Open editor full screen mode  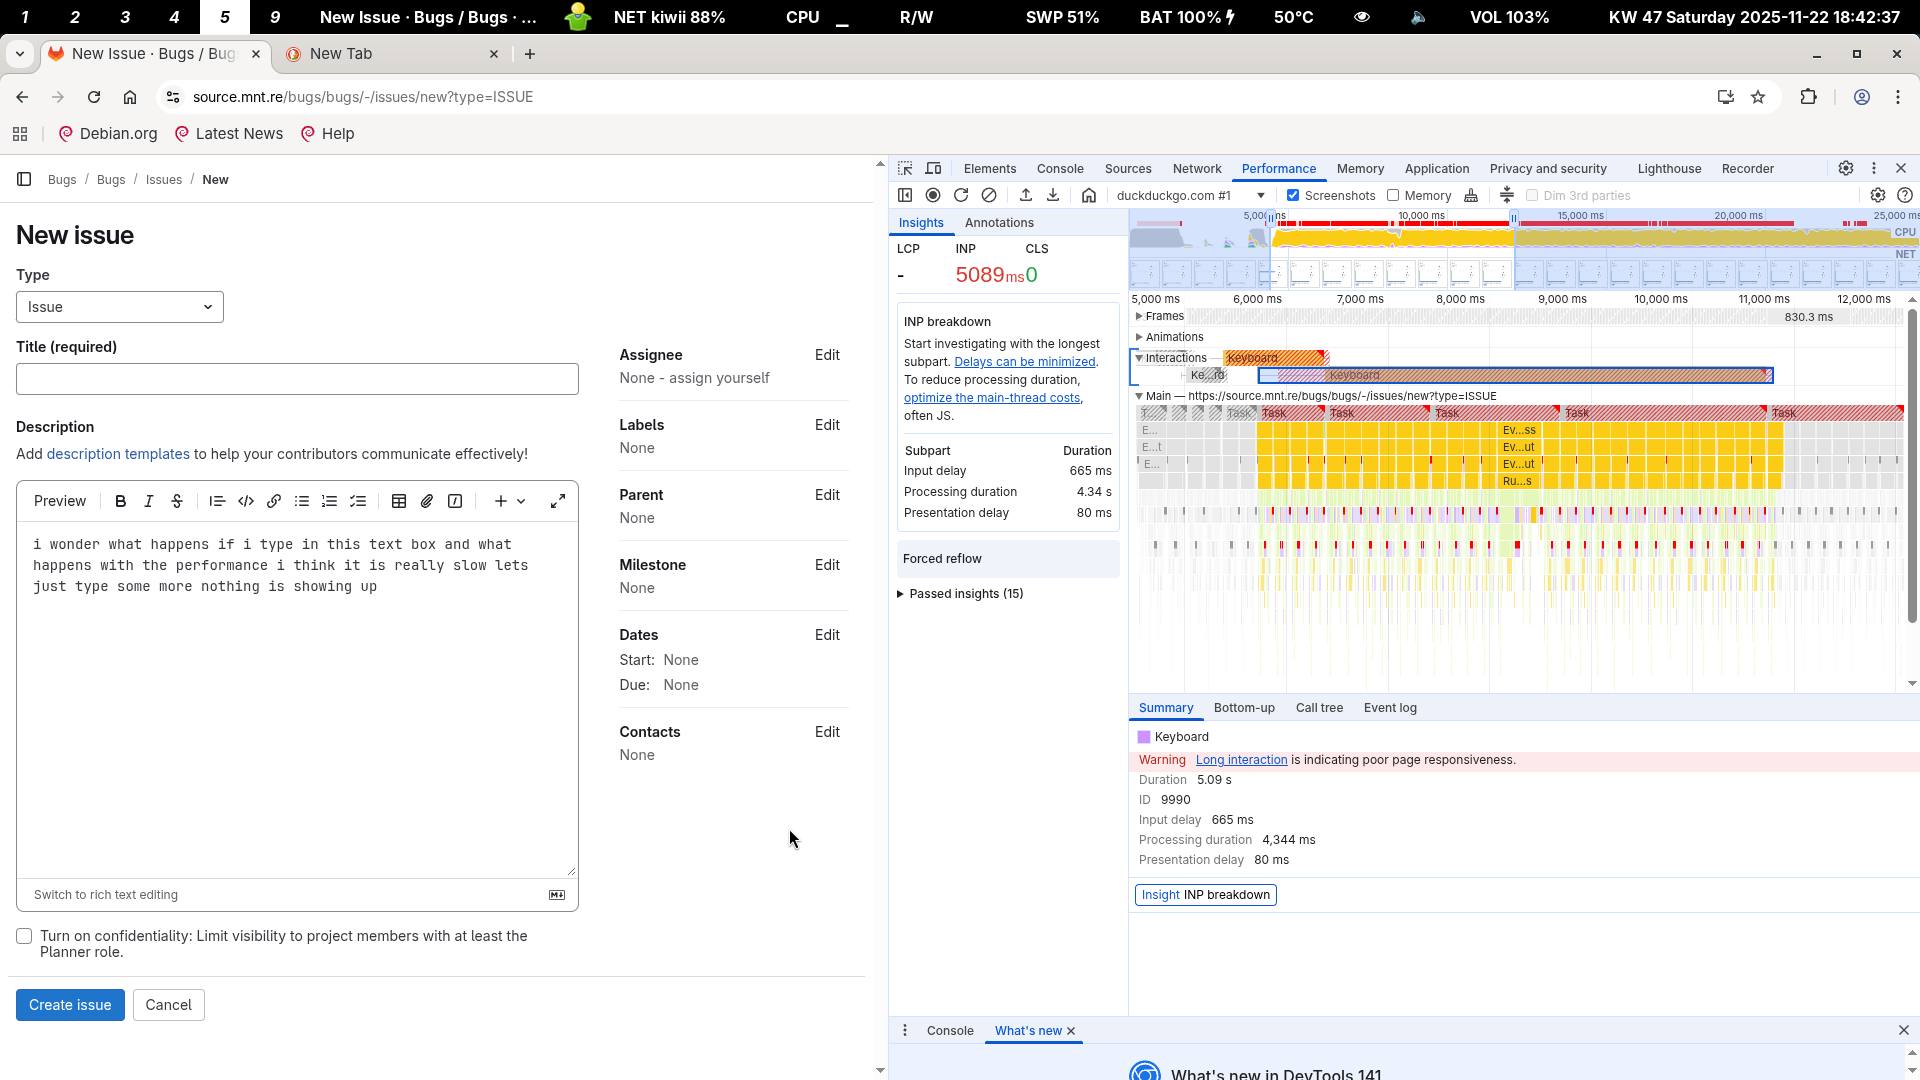pyautogui.click(x=558, y=501)
